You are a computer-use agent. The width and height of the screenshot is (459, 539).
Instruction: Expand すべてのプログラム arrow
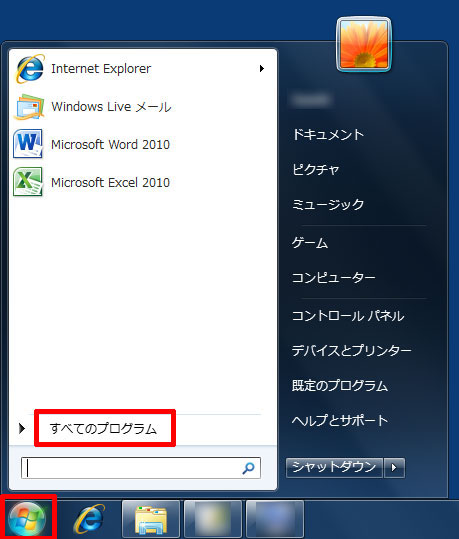[x=22, y=428]
